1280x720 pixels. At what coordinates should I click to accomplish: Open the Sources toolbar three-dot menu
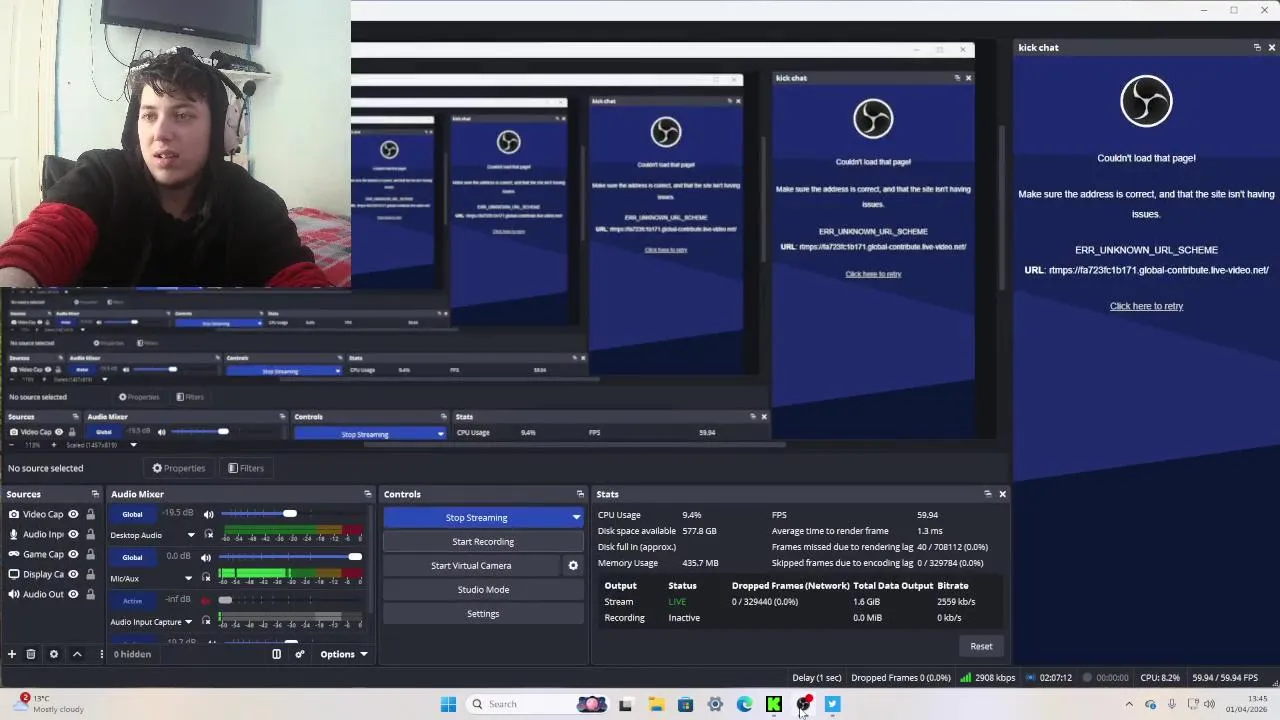(x=101, y=654)
